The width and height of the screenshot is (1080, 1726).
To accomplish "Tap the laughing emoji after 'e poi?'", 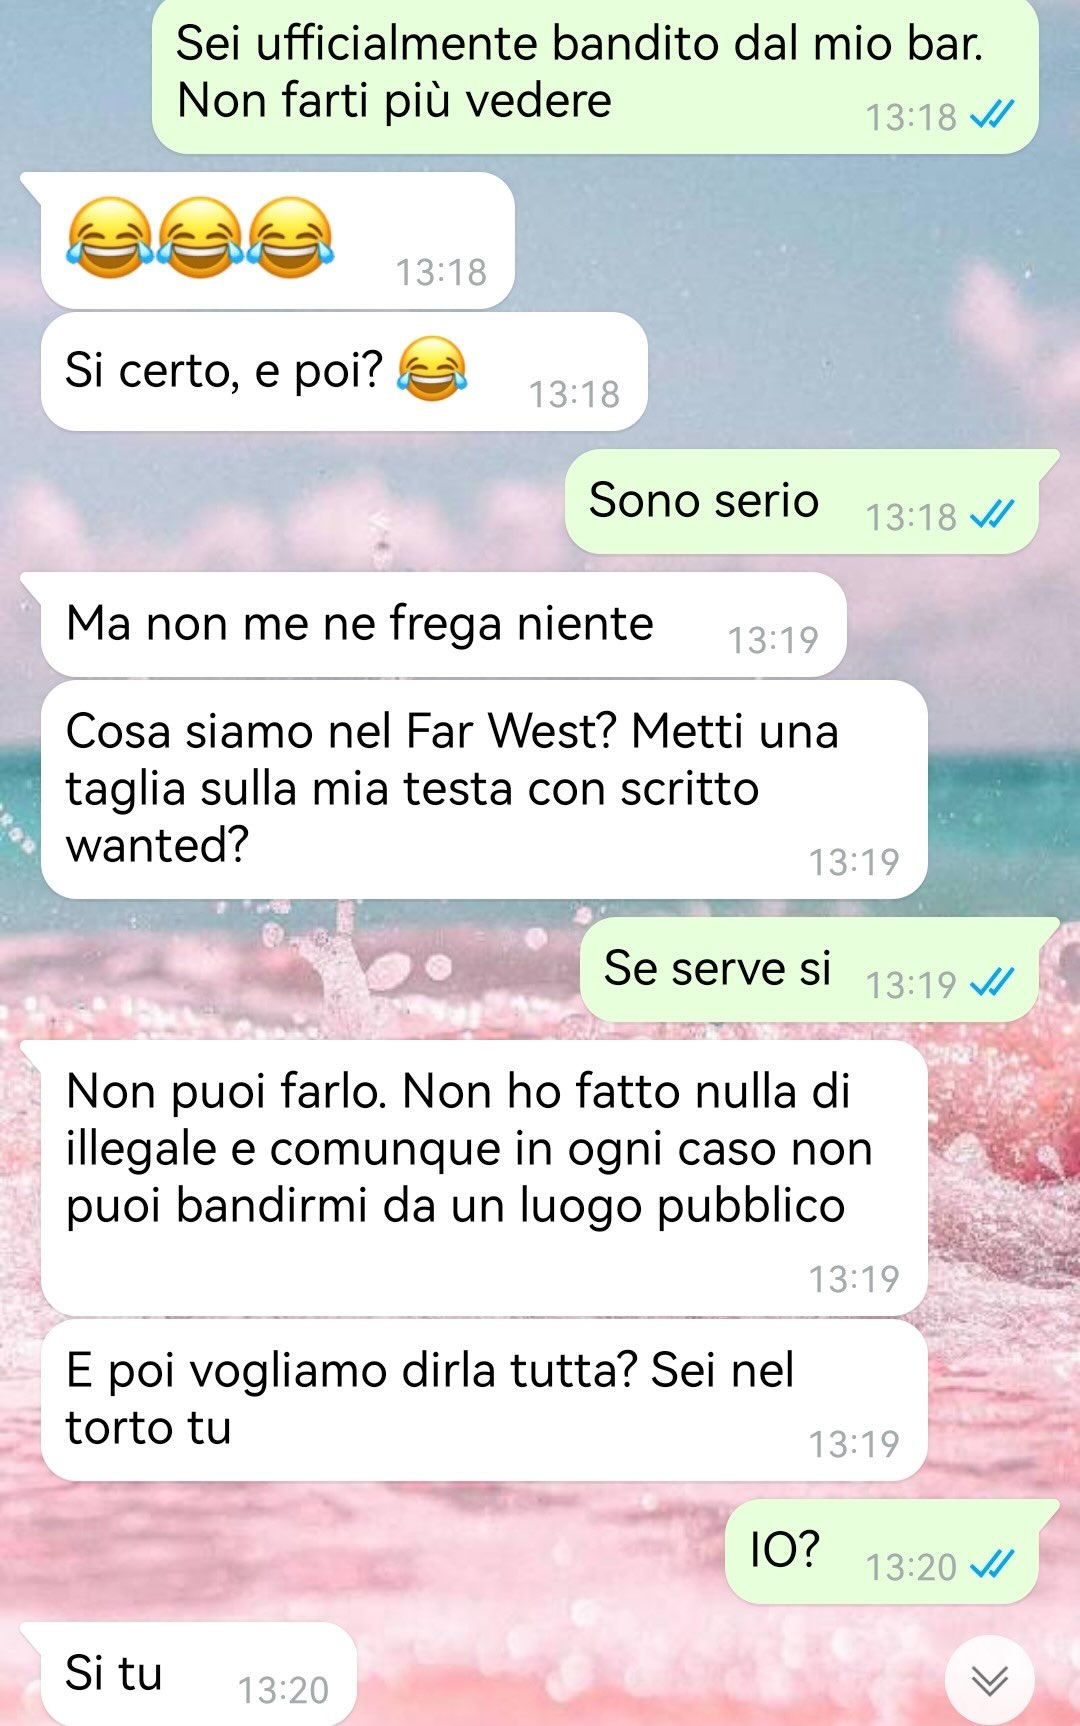I will [x=432, y=369].
